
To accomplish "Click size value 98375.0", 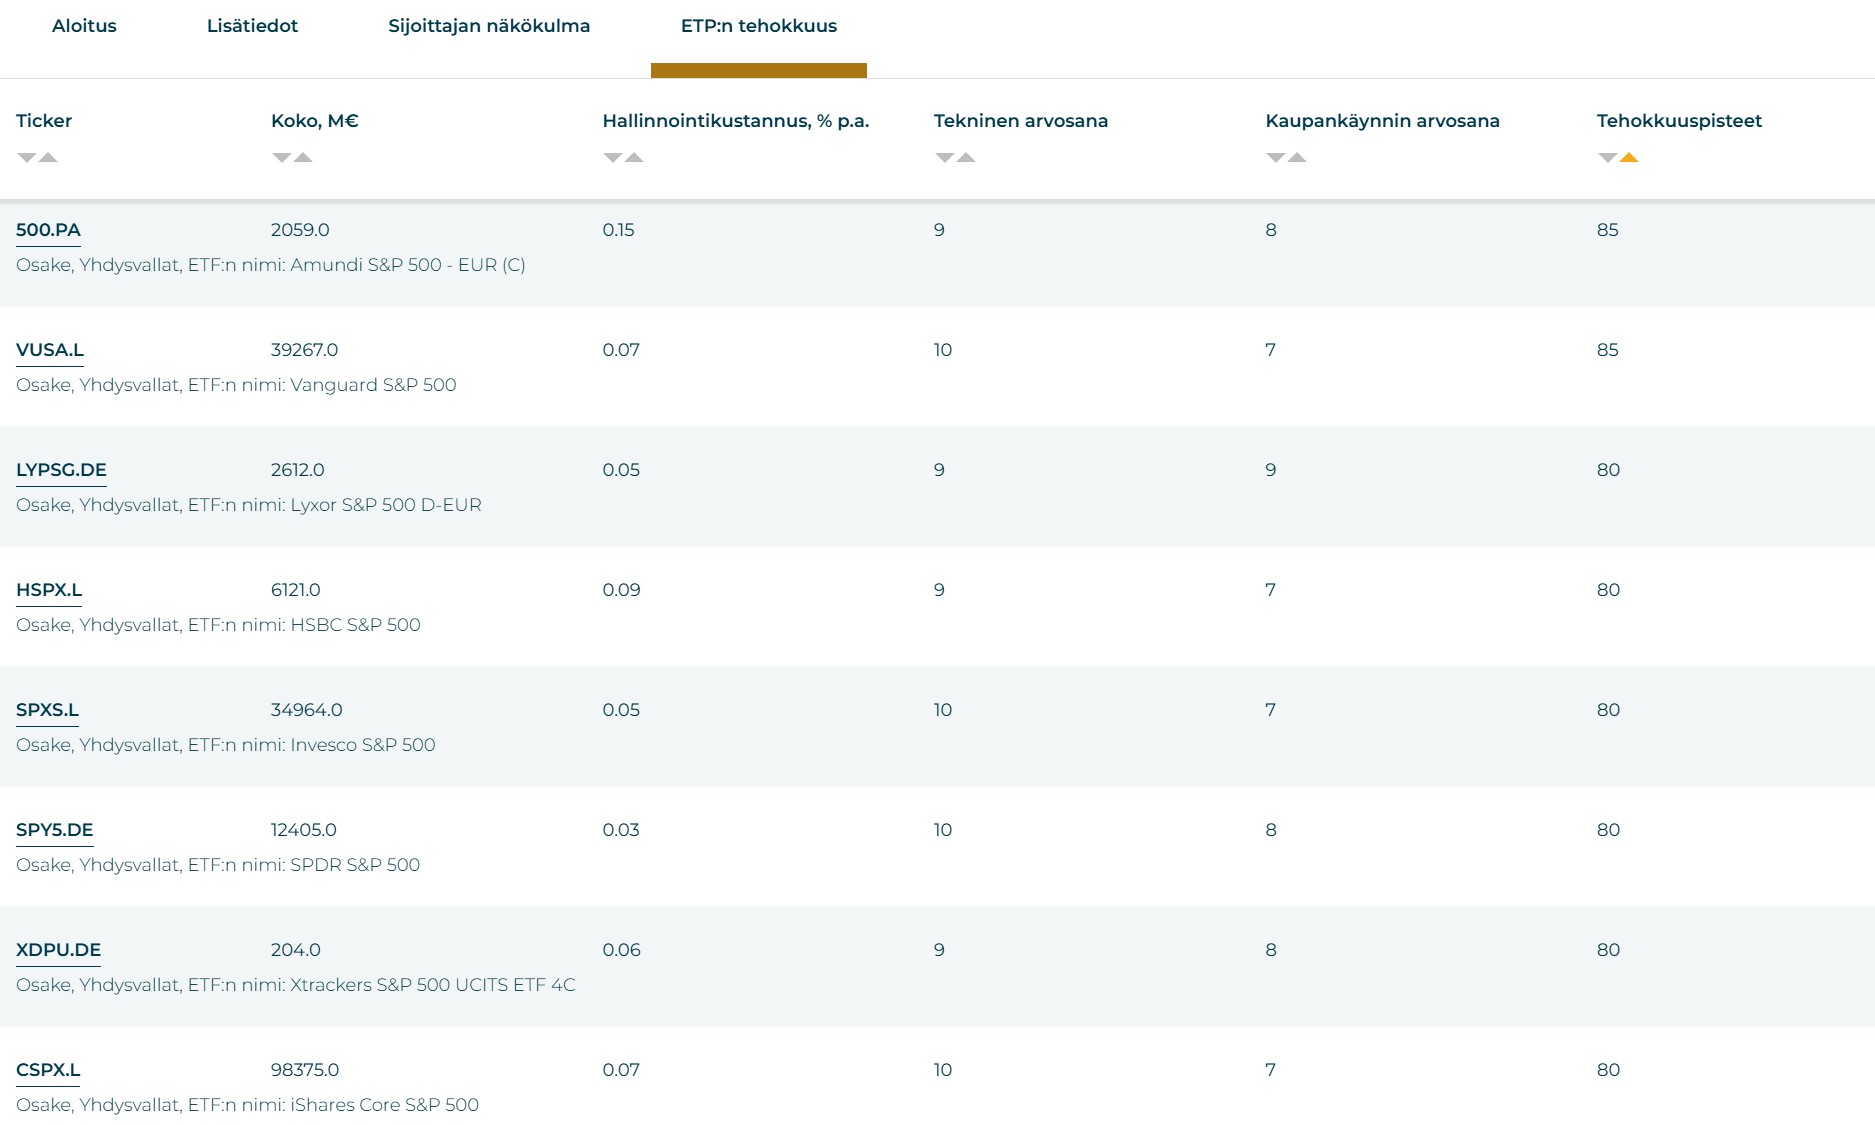I will click(x=305, y=1070).
